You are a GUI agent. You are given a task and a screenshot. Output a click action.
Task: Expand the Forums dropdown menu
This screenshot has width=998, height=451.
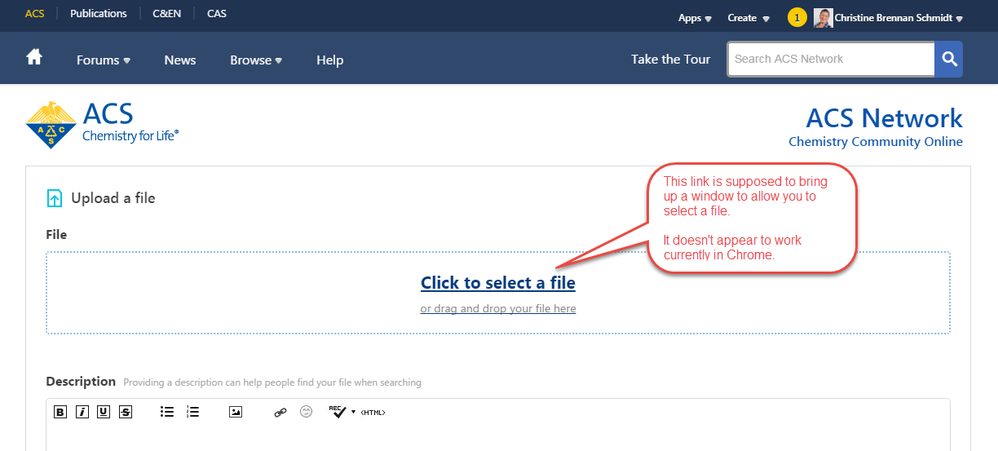point(103,60)
